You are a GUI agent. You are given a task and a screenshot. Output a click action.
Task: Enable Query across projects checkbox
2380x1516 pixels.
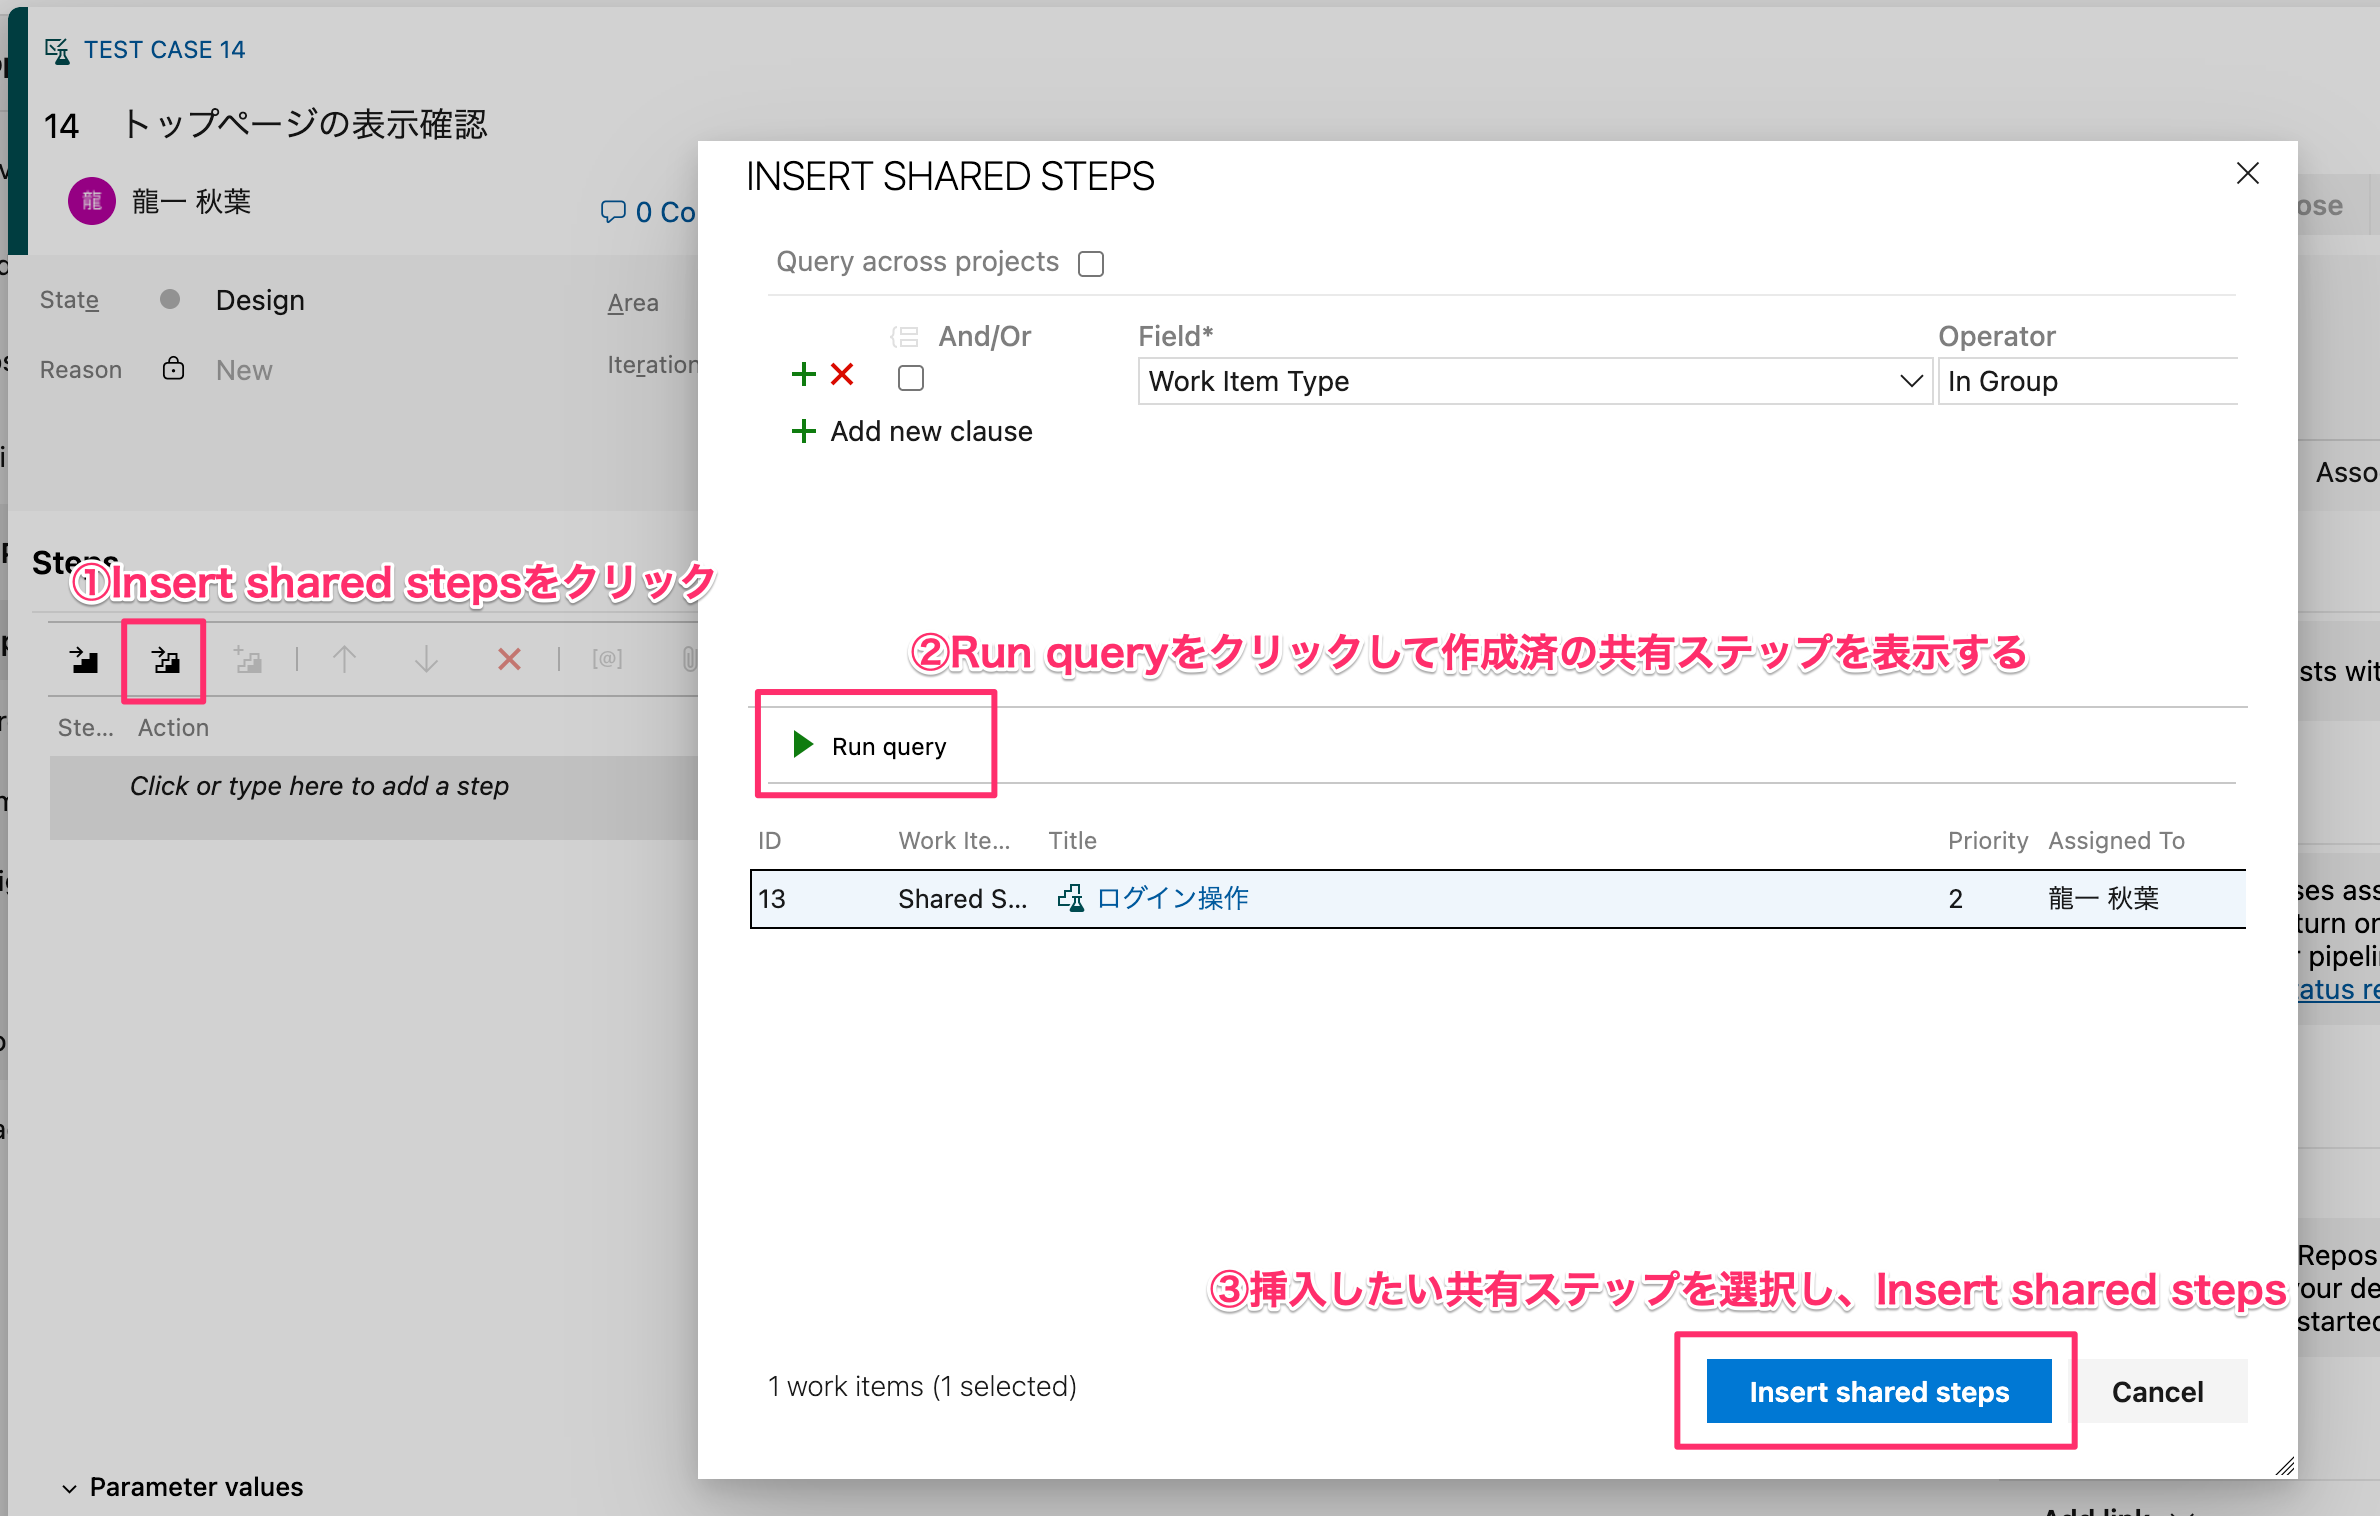coord(1091,264)
